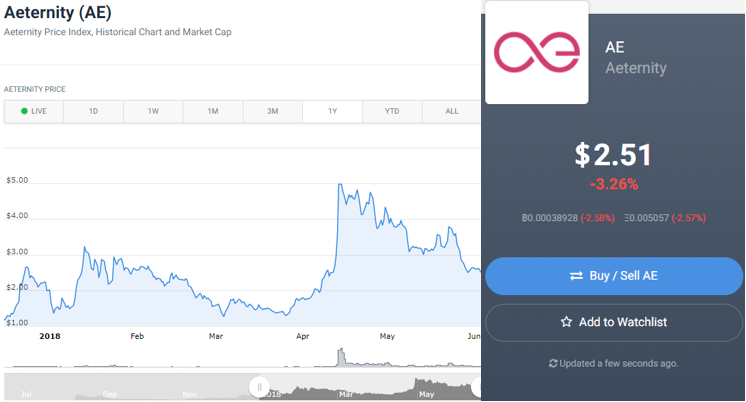Click the refresh icon beside Updated text
The width and height of the screenshot is (746, 402).
tap(553, 363)
